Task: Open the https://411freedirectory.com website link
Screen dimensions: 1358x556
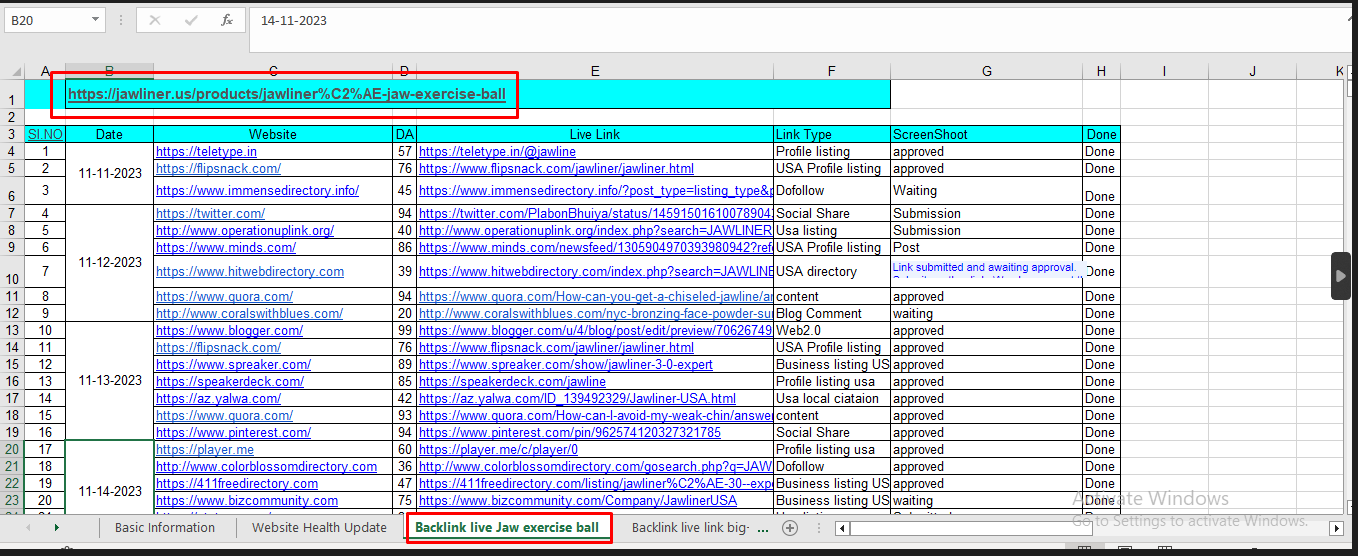Action: click(x=237, y=483)
